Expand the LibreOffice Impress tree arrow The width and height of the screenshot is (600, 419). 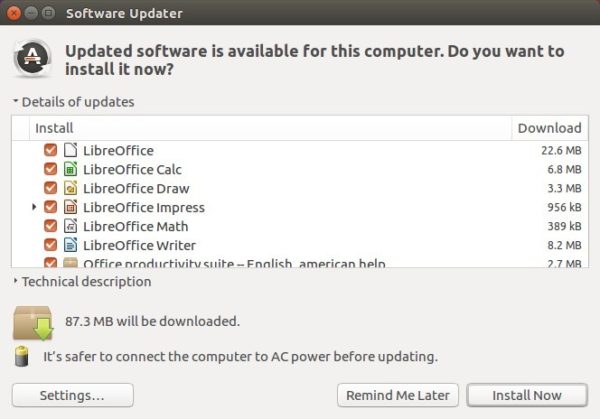point(34,207)
